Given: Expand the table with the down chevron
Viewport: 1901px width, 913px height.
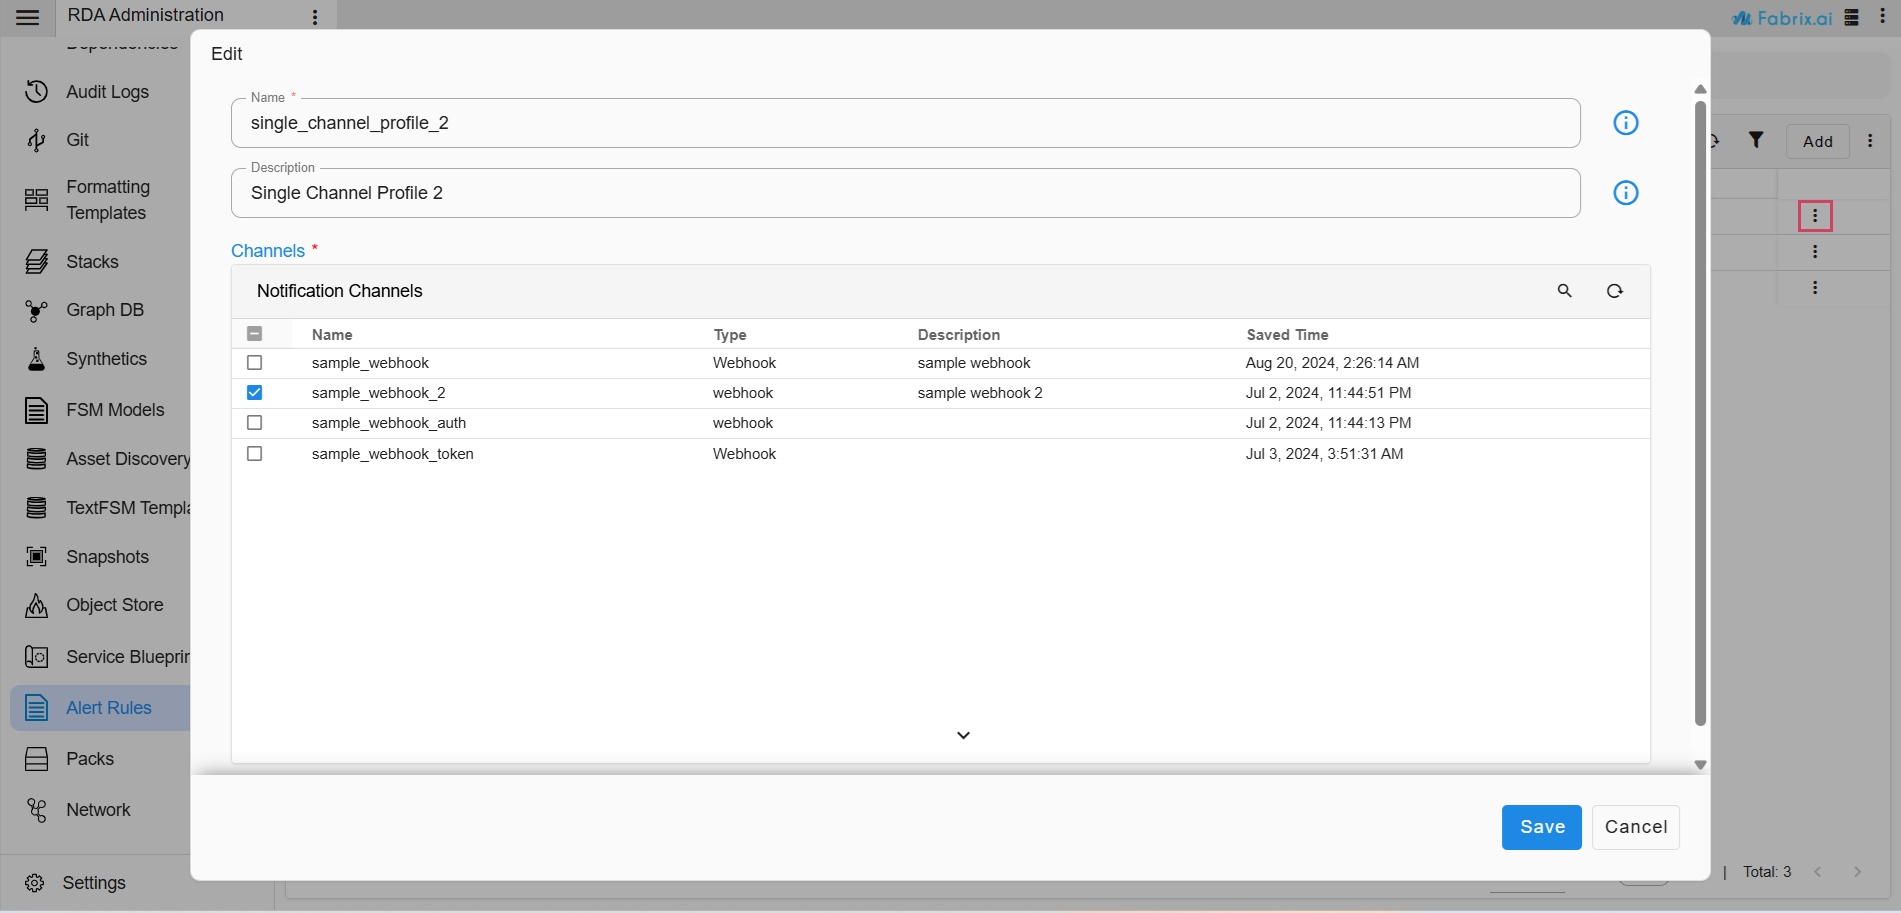Looking at the screenshot, I should 963,735.
